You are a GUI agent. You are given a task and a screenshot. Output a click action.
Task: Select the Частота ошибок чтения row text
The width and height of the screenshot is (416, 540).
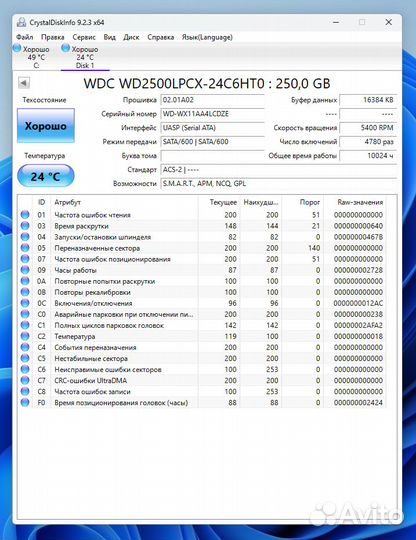92,215
